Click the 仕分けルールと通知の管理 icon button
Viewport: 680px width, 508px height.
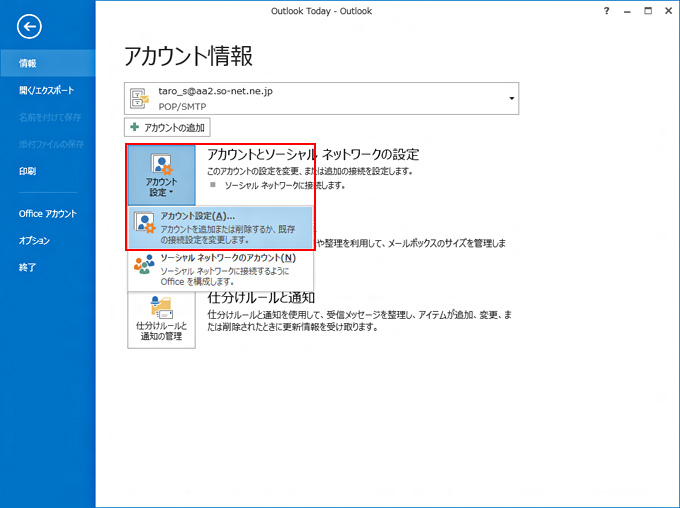coord(161,318)
